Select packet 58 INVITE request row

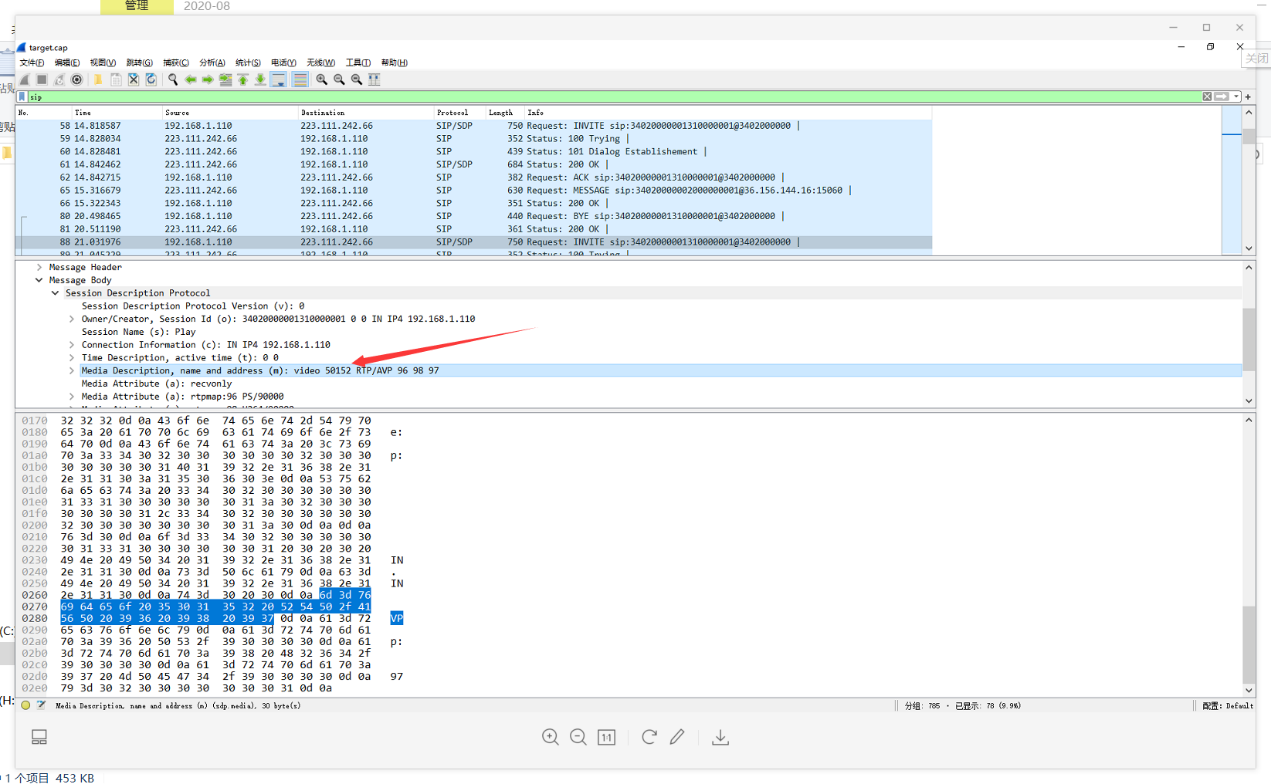[474, 126]
